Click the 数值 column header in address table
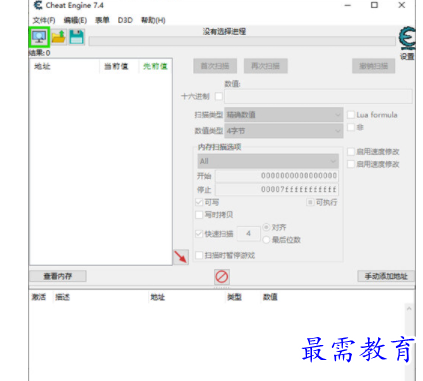The height and width of the screenshot is (381, 423). 270,297
